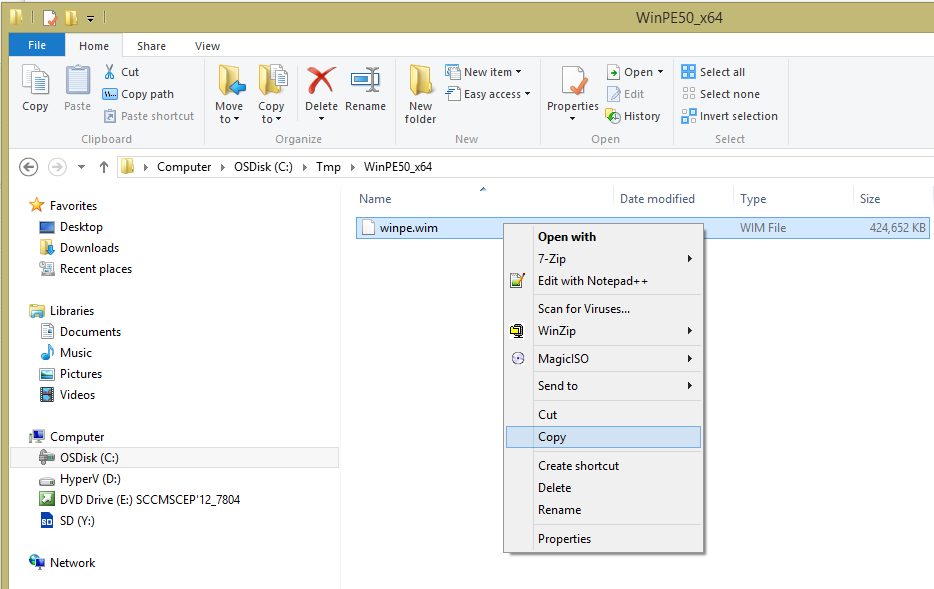Viewport: 934px width, 589px height.
Task: Click the Rename icon in Organize group
Action: tap(365, 80)
